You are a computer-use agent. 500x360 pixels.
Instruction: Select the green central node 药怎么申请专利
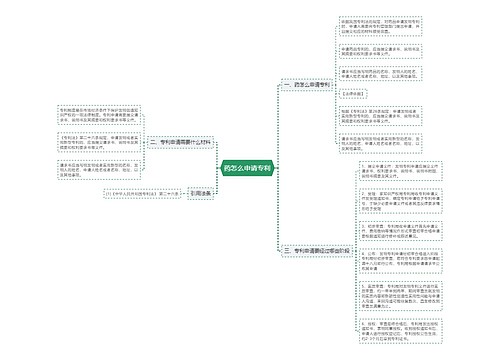click(247, 168)
